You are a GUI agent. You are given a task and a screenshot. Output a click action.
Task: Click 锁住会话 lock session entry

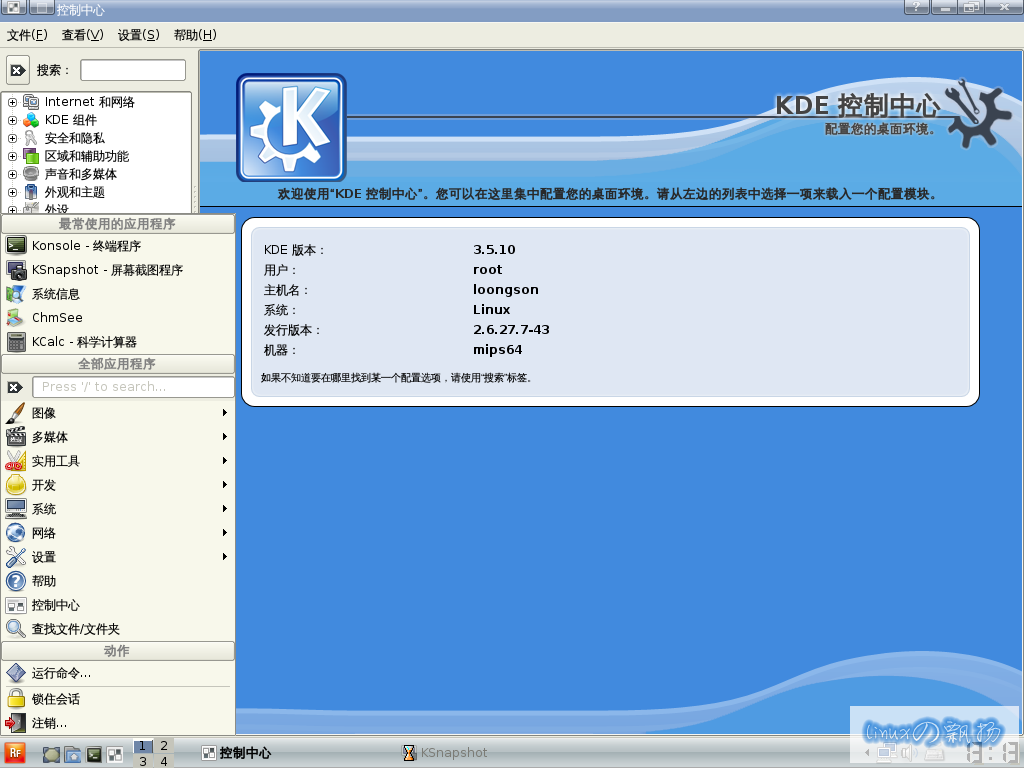click(55, 699)
